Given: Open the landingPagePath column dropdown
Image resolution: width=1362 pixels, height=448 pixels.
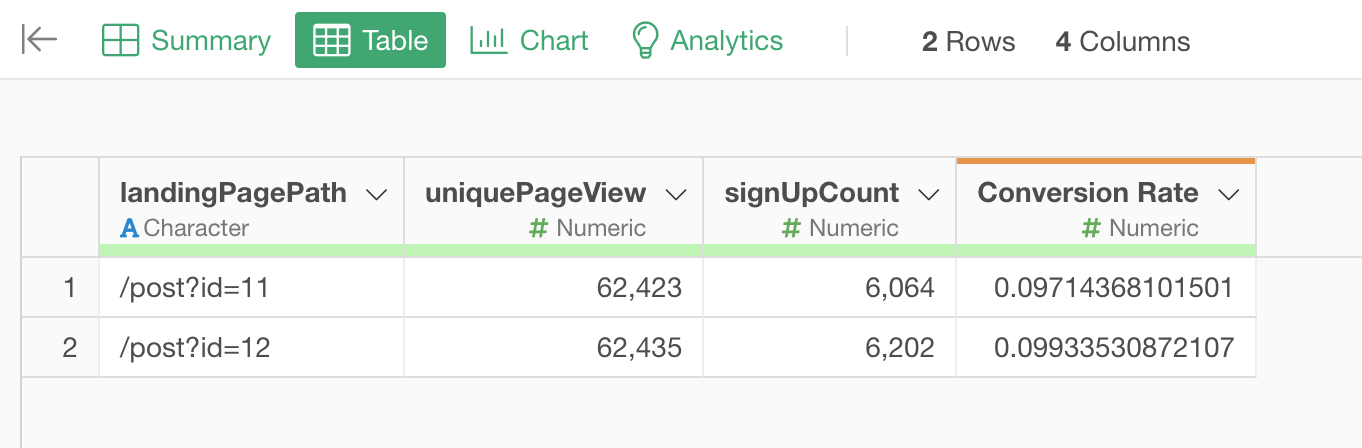Looking at the screenshot, I should point(377,194).
